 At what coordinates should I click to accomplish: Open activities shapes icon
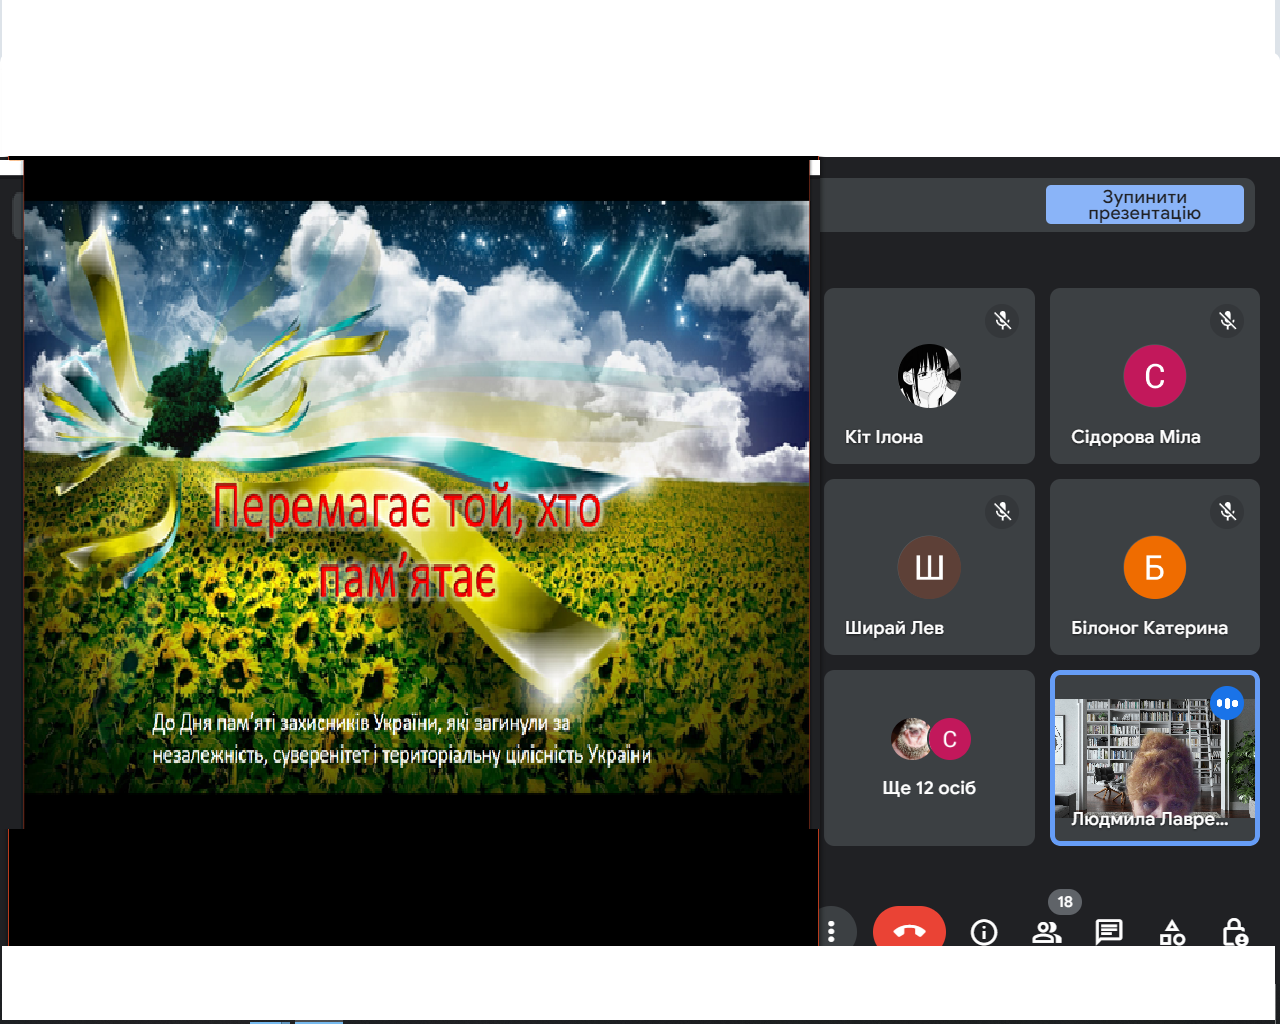(1172, 932)
